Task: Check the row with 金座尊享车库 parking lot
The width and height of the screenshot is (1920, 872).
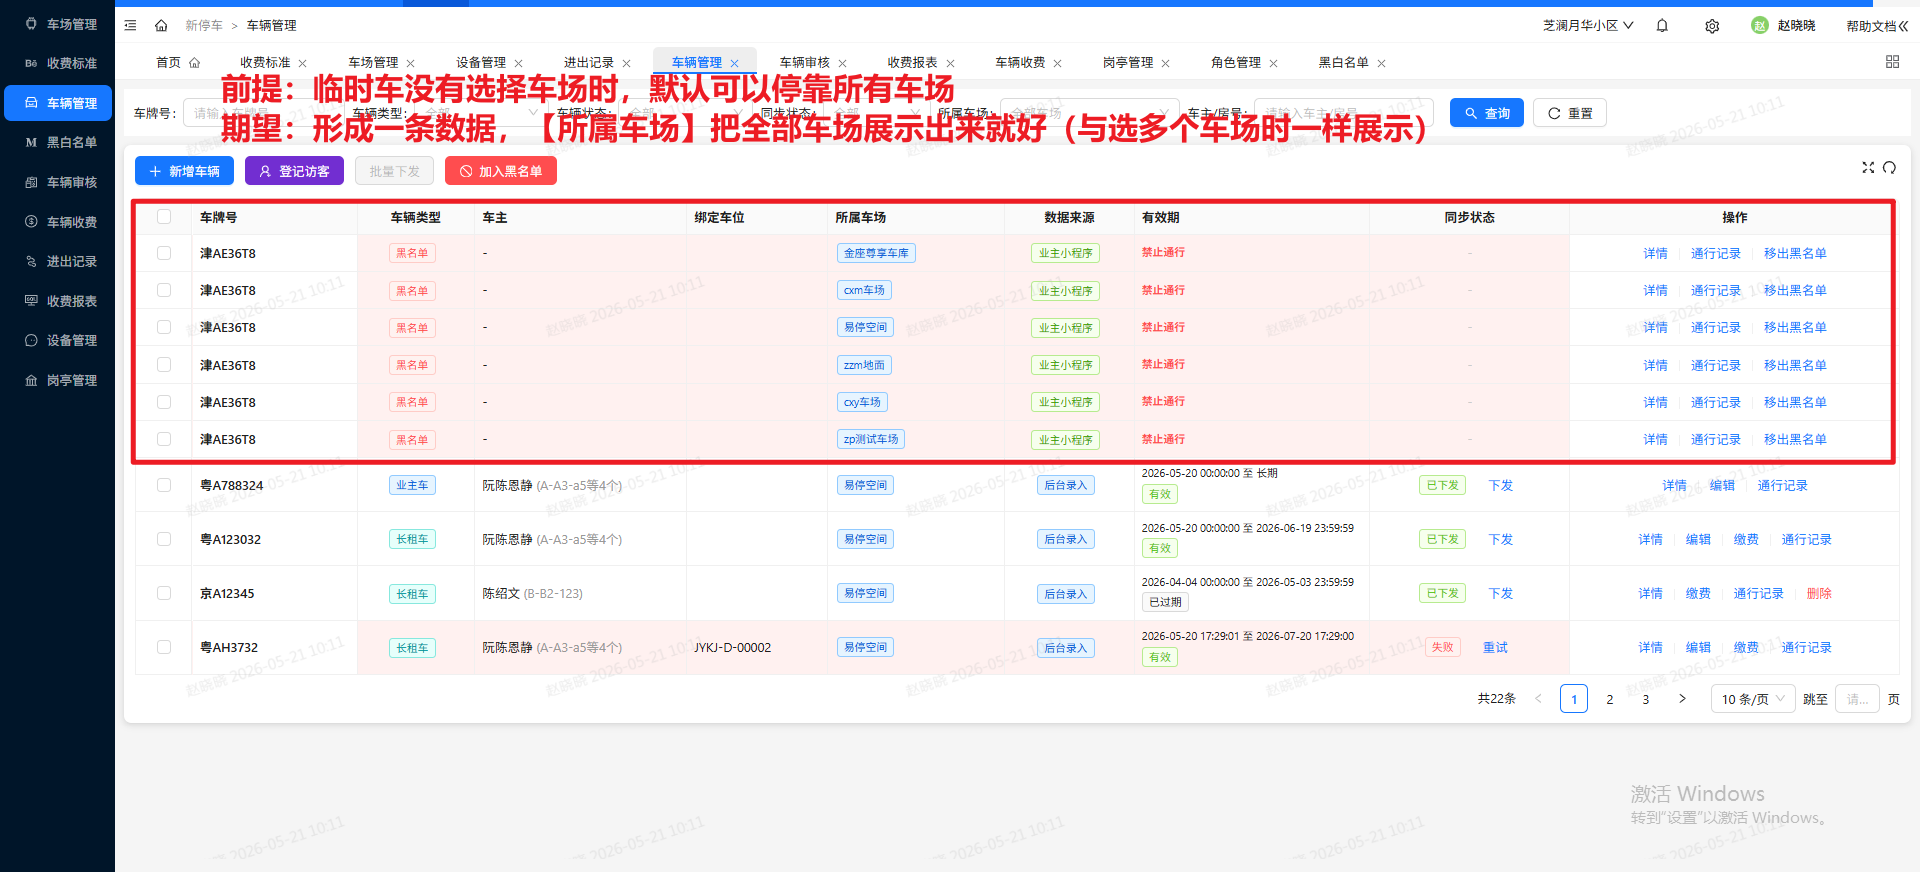Action: 164,253
